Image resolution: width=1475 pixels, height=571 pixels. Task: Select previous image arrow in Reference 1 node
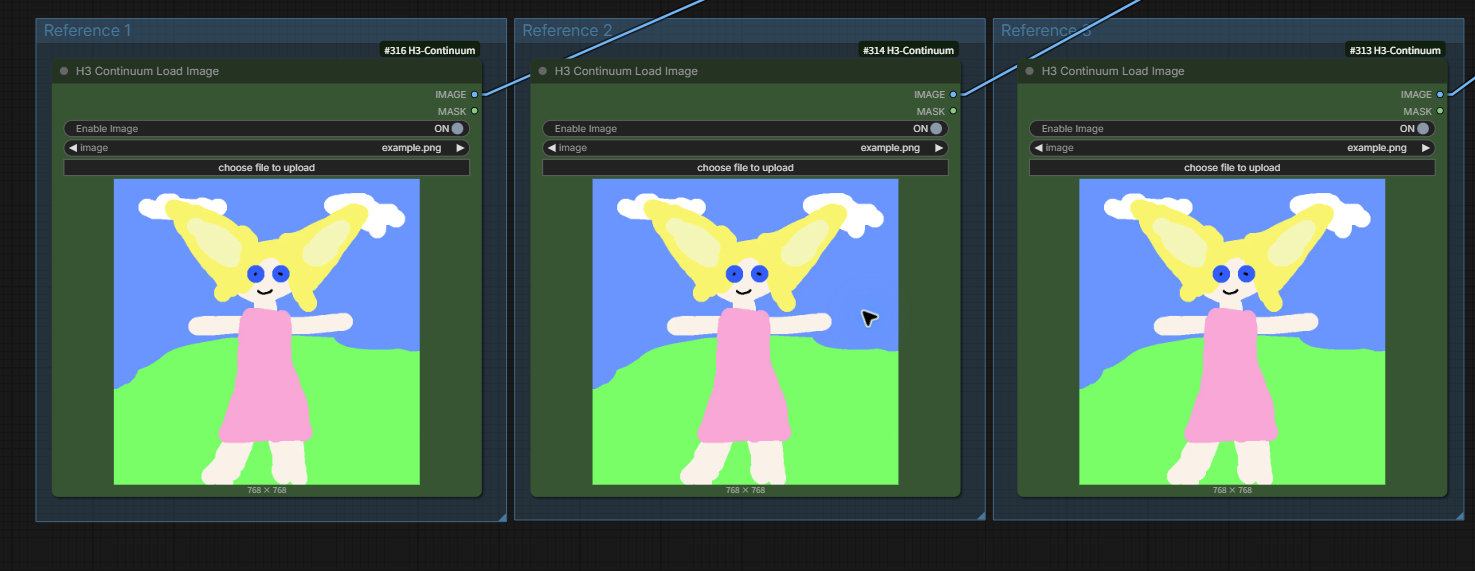coord(72,148)
